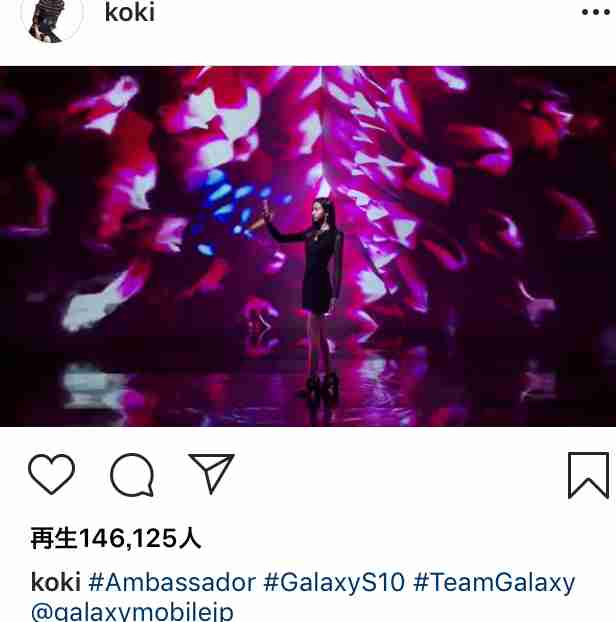
Task: Open the koki username in the post header
Action: pos(130,13)
